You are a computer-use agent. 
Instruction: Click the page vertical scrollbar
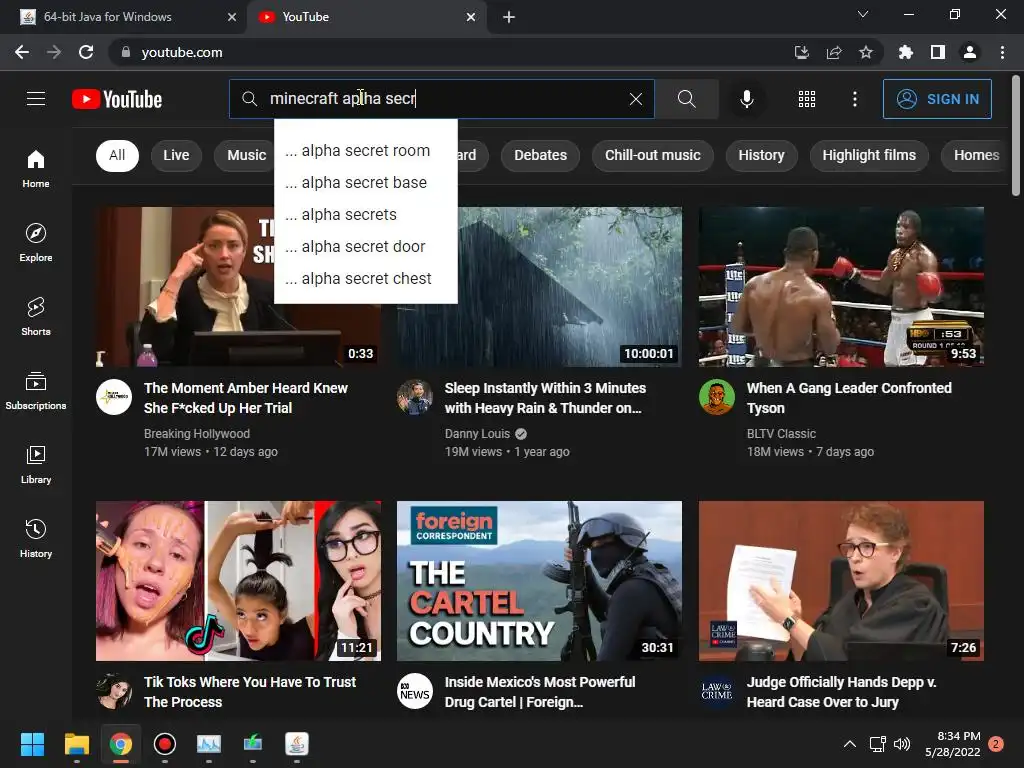point(1016,136)
